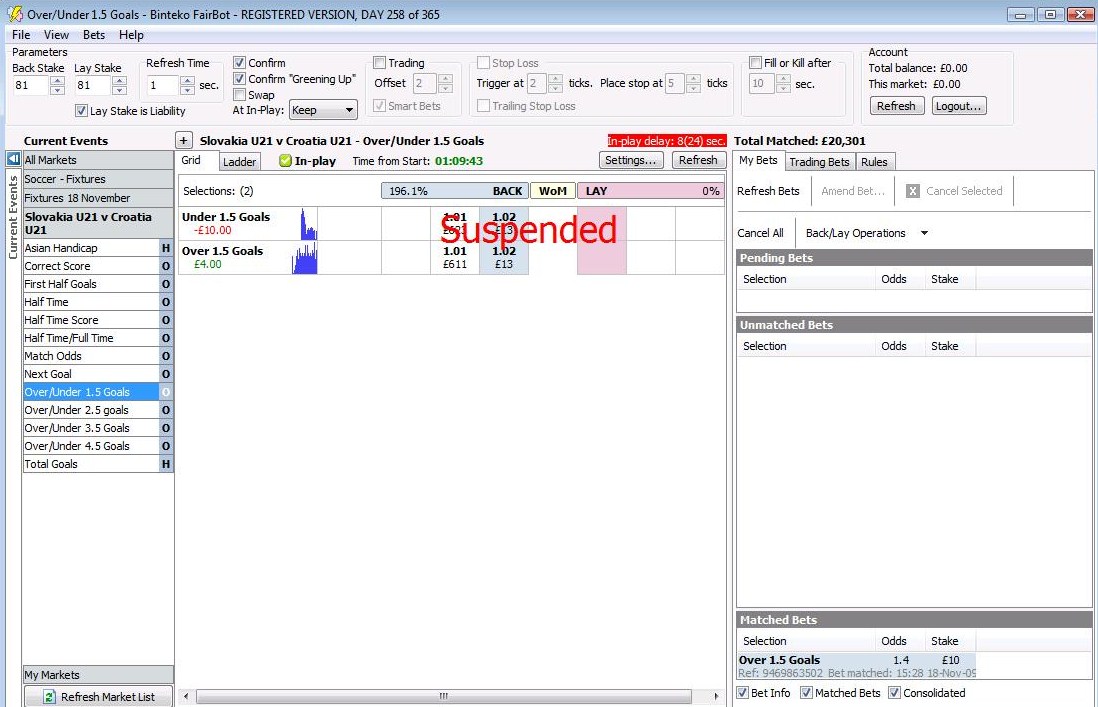This screenshot has height=707, width=1098.
Task: Open the My Markets section
Action: click(98, 676)
